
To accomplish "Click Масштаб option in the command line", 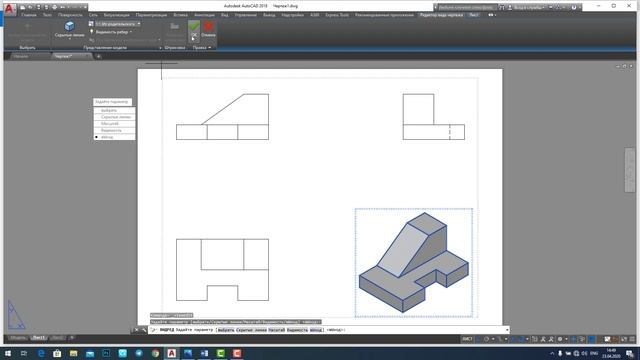I will (x=276, y=330).
